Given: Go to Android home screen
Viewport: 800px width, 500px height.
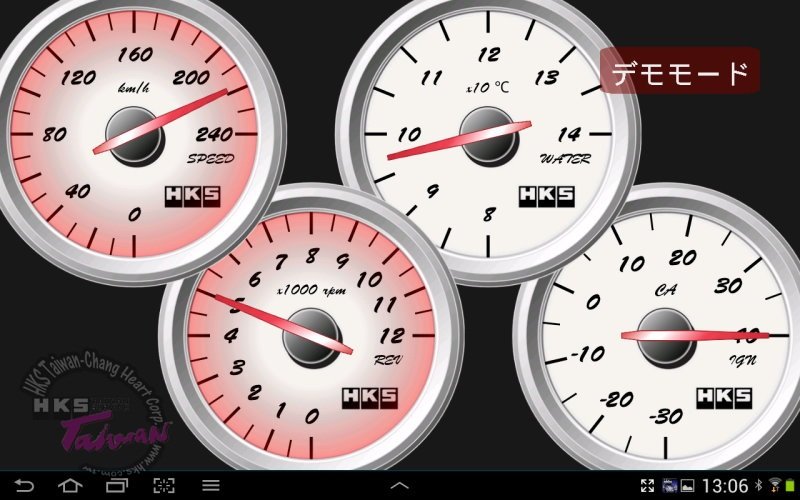Looking at the screenshot, I should (70, 485).
